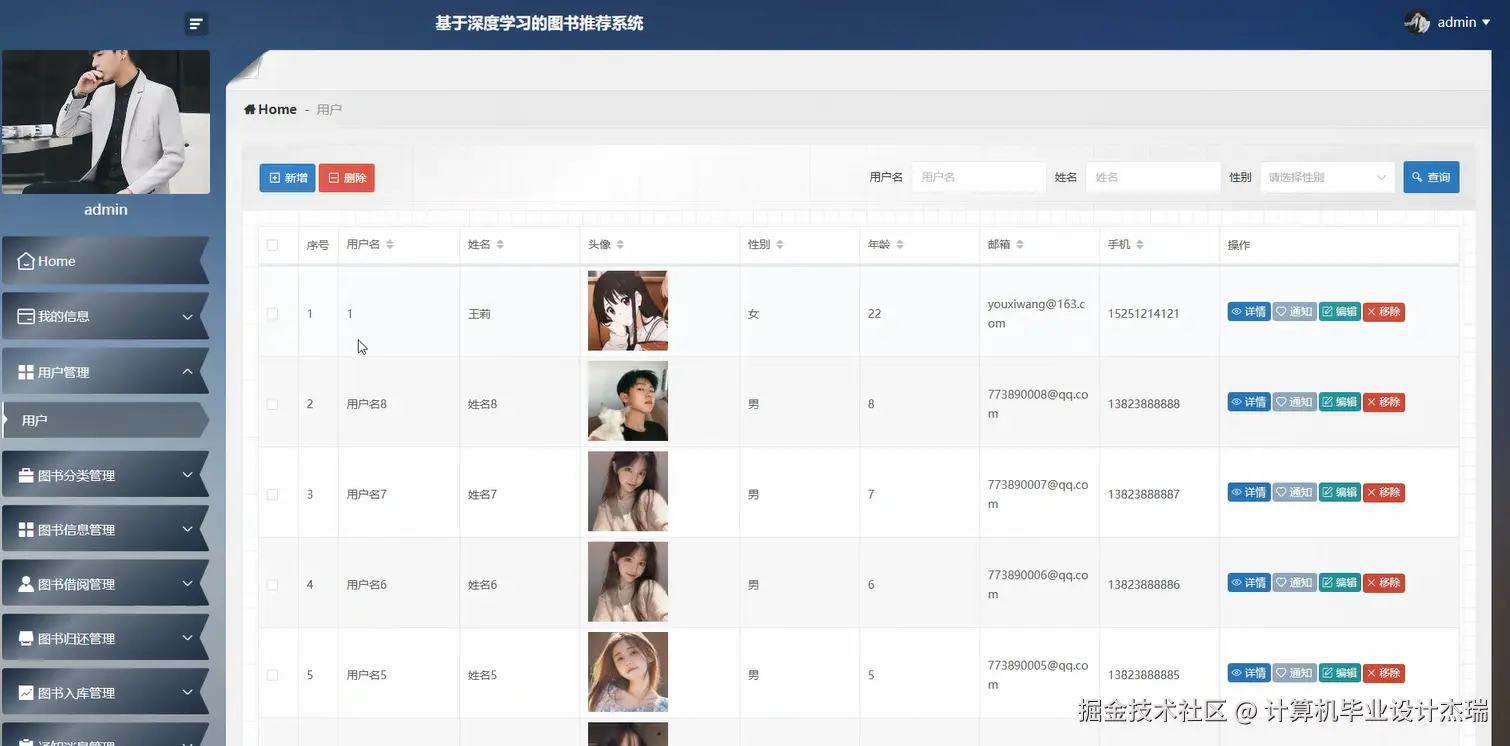Viewport: 1510px width, 746px height.
Task: Click email cell youxiwang@163.com
Action: [x=1037, y=314]
